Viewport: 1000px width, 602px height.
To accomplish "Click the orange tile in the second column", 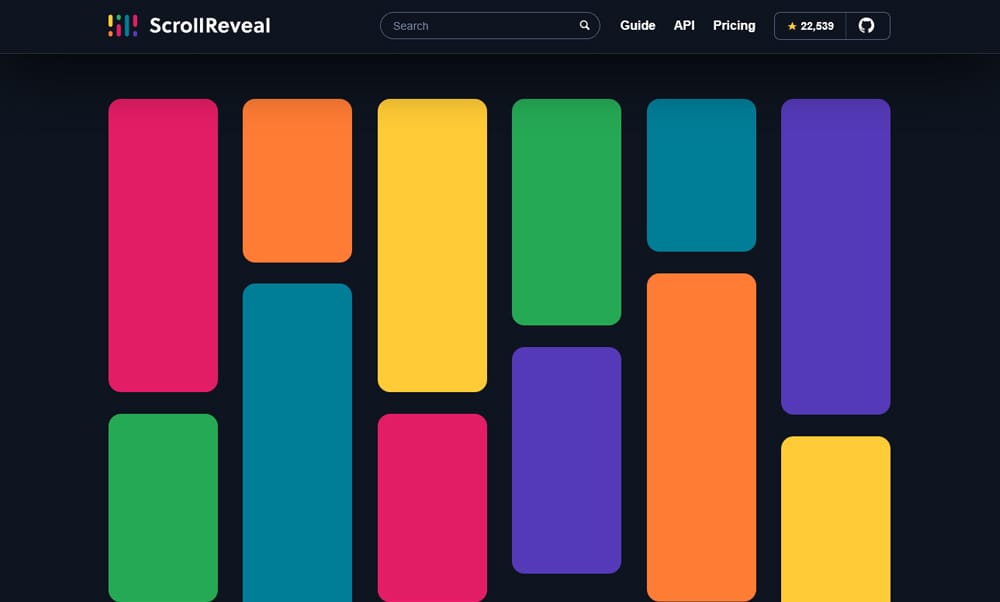I will tap(297, 179).
